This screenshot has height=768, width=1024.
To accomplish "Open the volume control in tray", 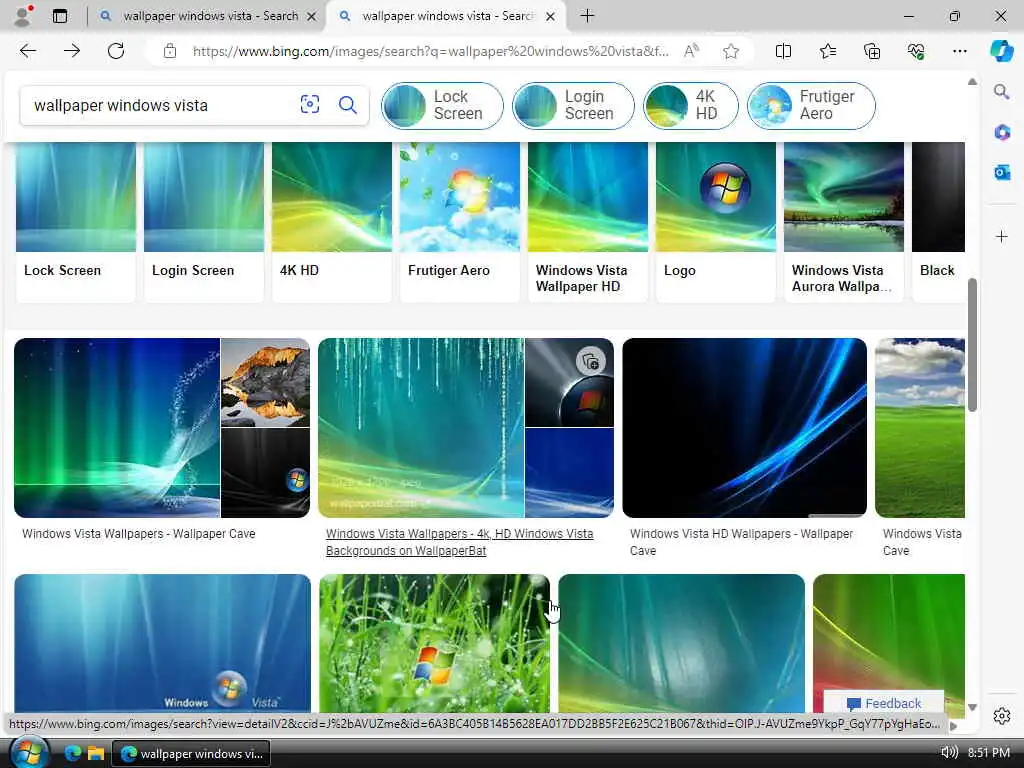I will [x=949, y=752].
